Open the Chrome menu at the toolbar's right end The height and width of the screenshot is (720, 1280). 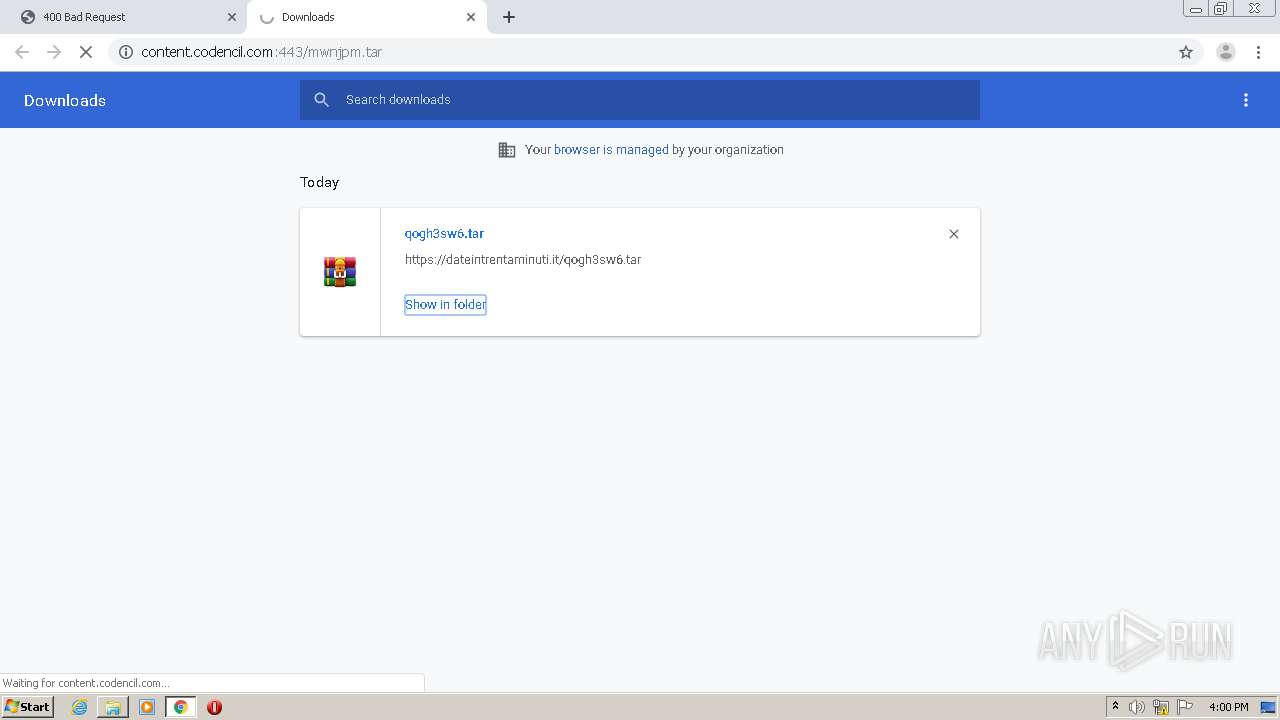[1259, 52]
